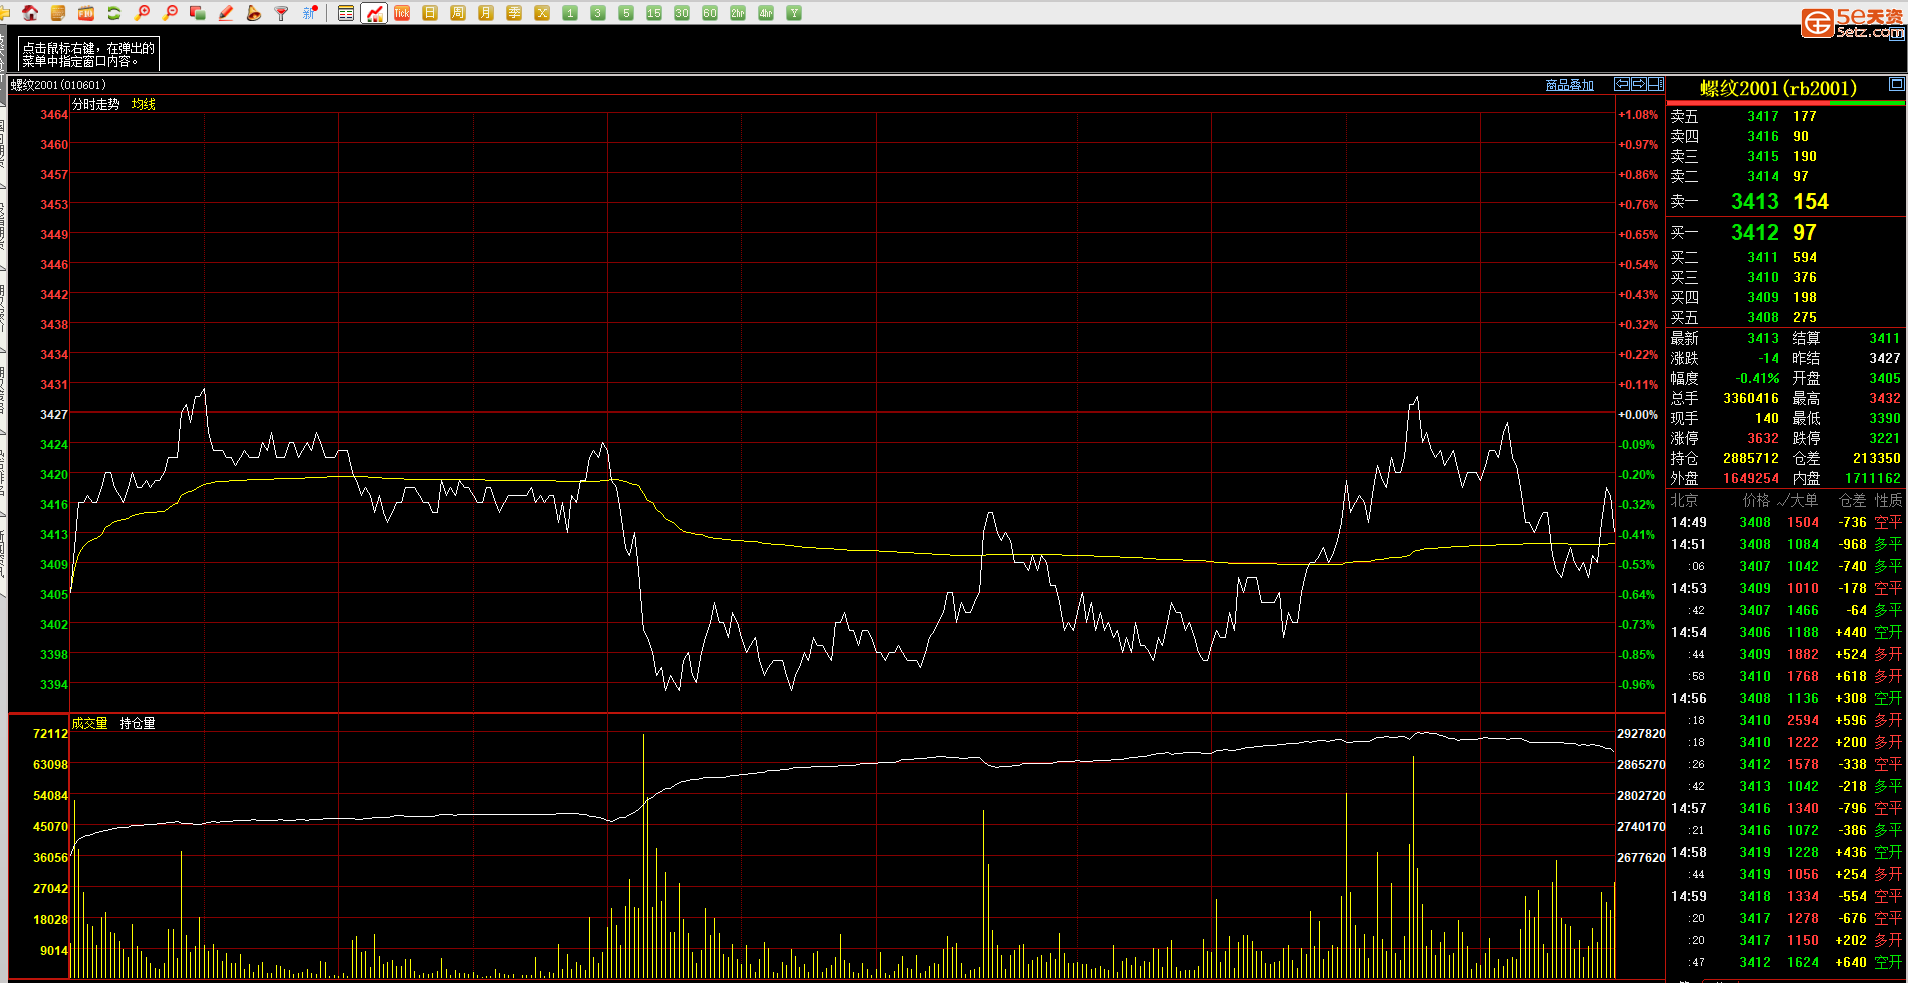The image size is (1909, 983).
Task: Go to previous contract with left arrow
Action: click(1622, 84)
